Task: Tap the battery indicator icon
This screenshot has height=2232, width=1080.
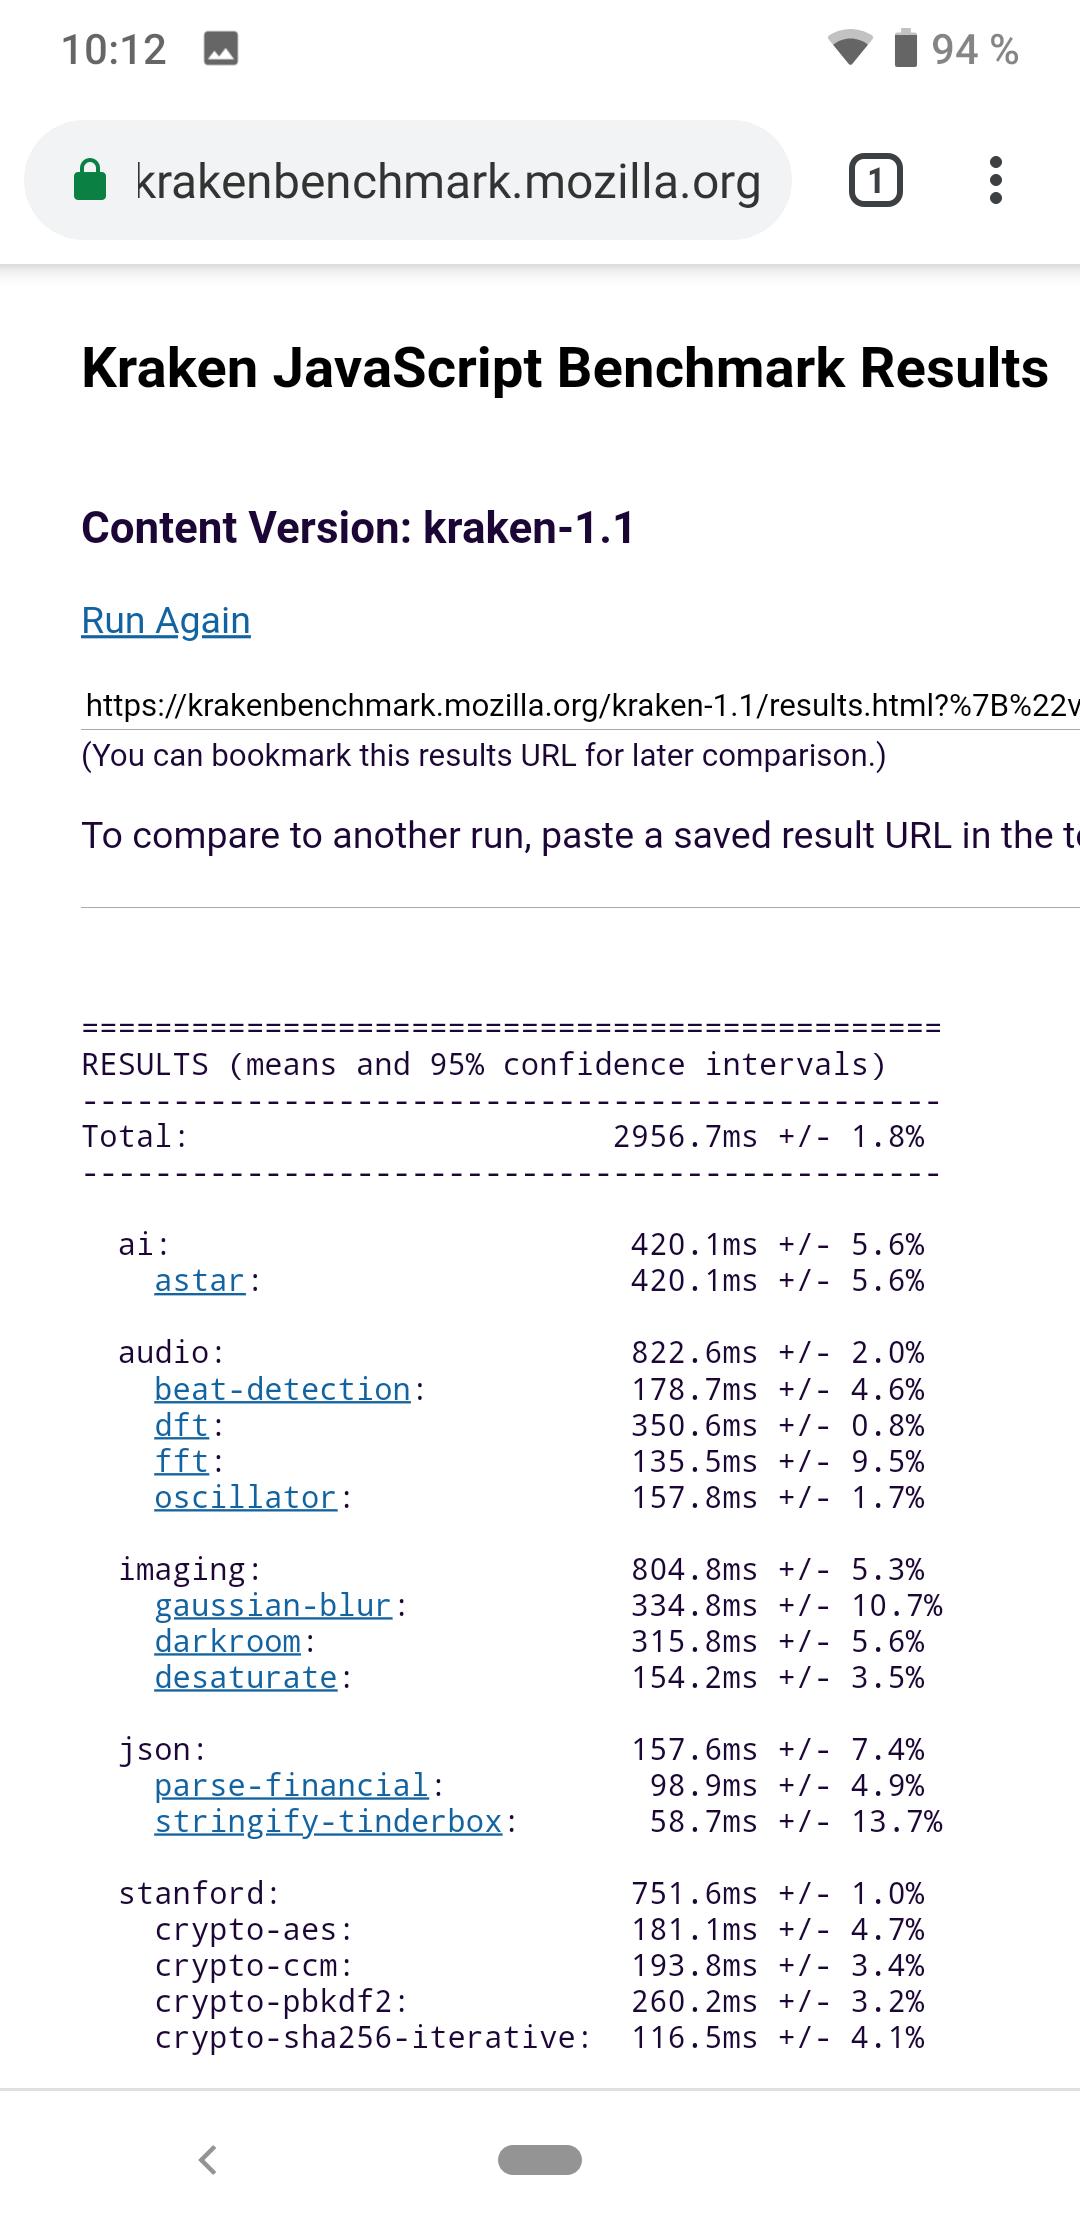Action: pos(905,48)
